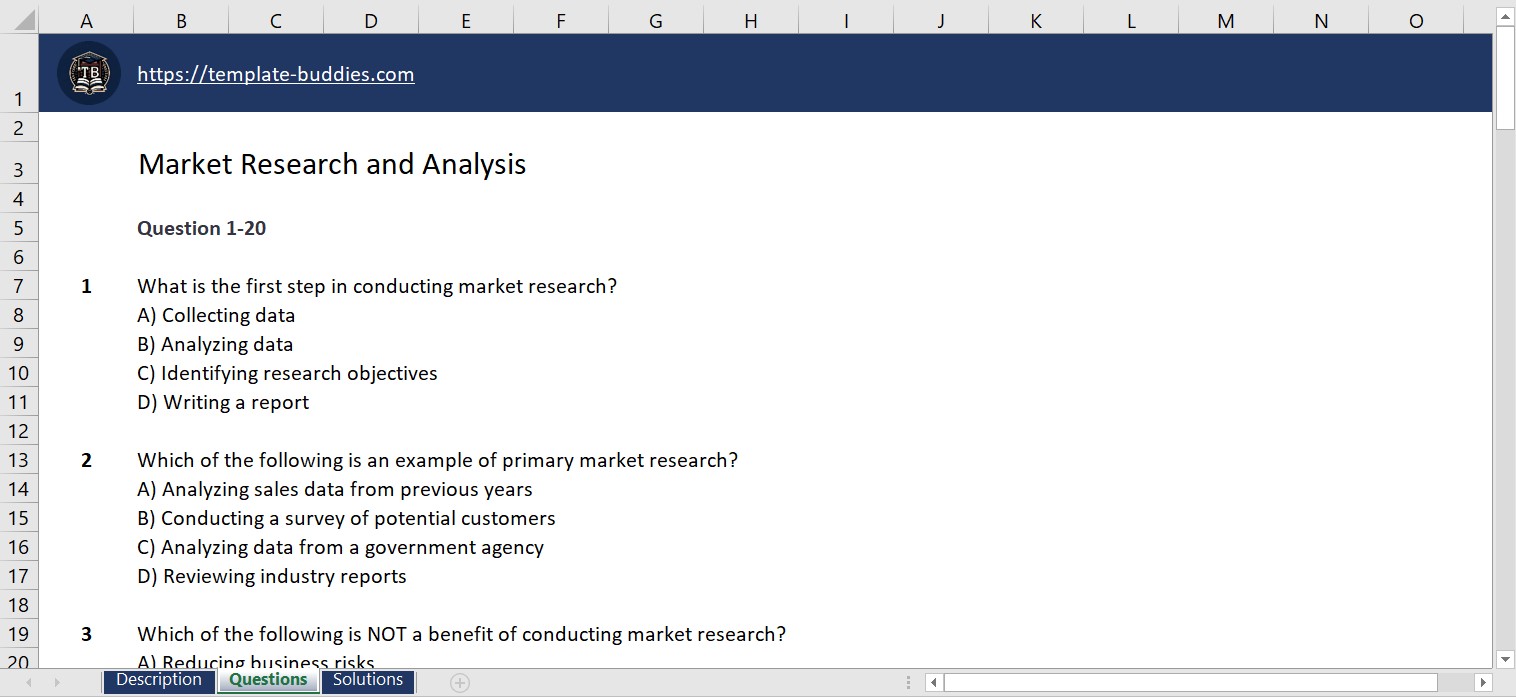Select the Questions sheet tab
Image resolution: width=1516 pixels, height=697 pixels.
267,680
